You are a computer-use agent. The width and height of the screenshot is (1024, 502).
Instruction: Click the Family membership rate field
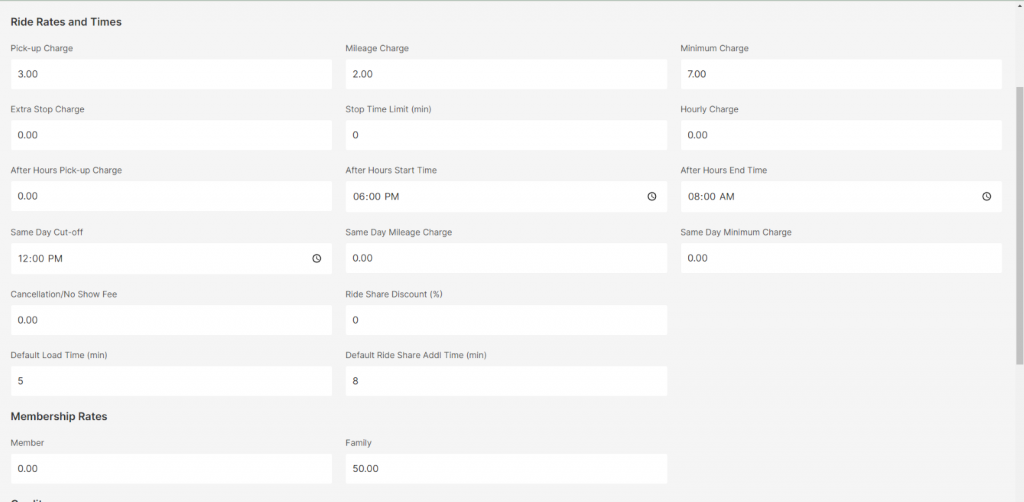(x=506, y=469)
